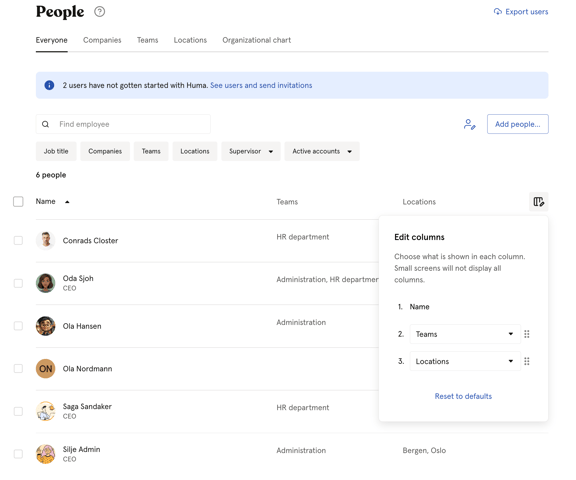Click the ON initials avatar of Ola Nordmann
Image resolution: width=576 pixels, height=480 pixels.
click(46, 368)
